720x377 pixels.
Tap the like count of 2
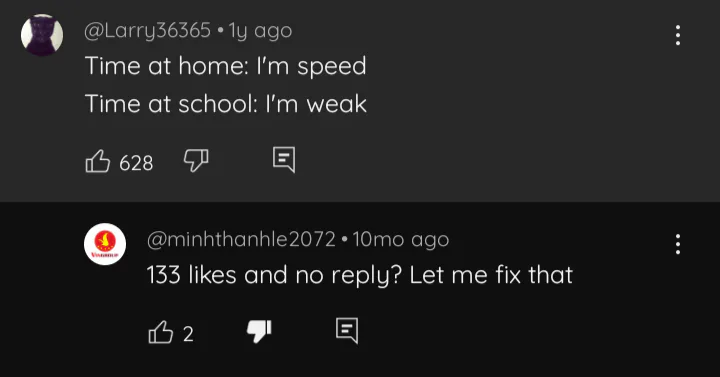(x=188, y=334)
